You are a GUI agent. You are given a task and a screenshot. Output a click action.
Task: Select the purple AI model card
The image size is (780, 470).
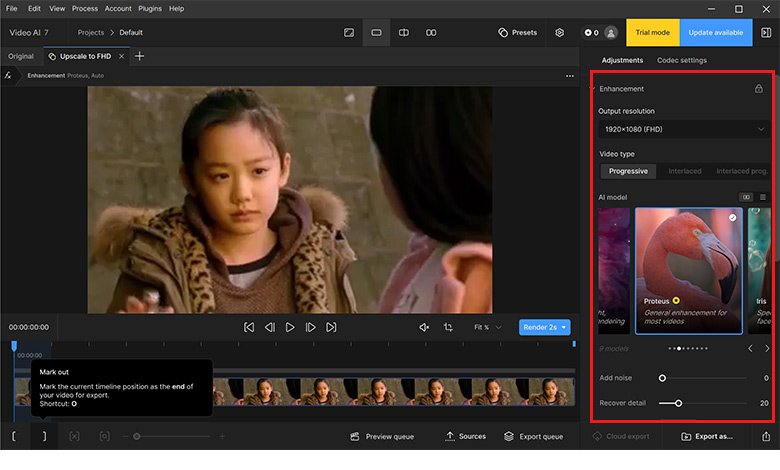614,271
